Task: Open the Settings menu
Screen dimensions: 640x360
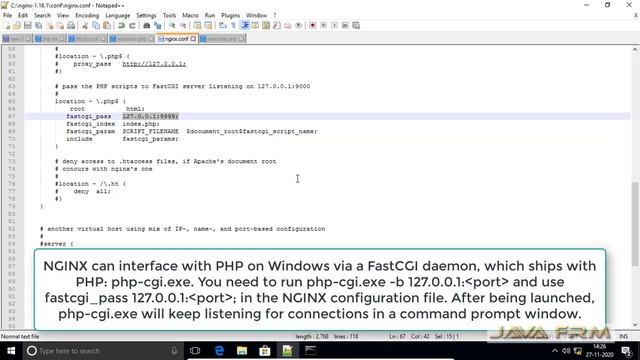Action: pyautogui.click(x=146, y=16)
